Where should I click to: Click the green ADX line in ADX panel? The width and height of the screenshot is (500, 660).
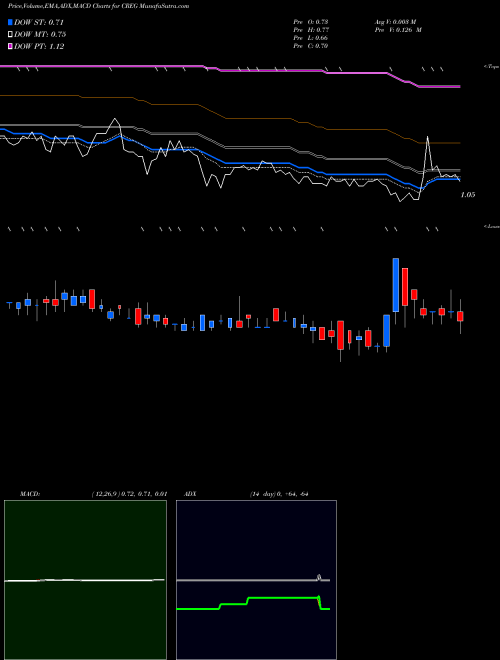click(x=253, y=603)
